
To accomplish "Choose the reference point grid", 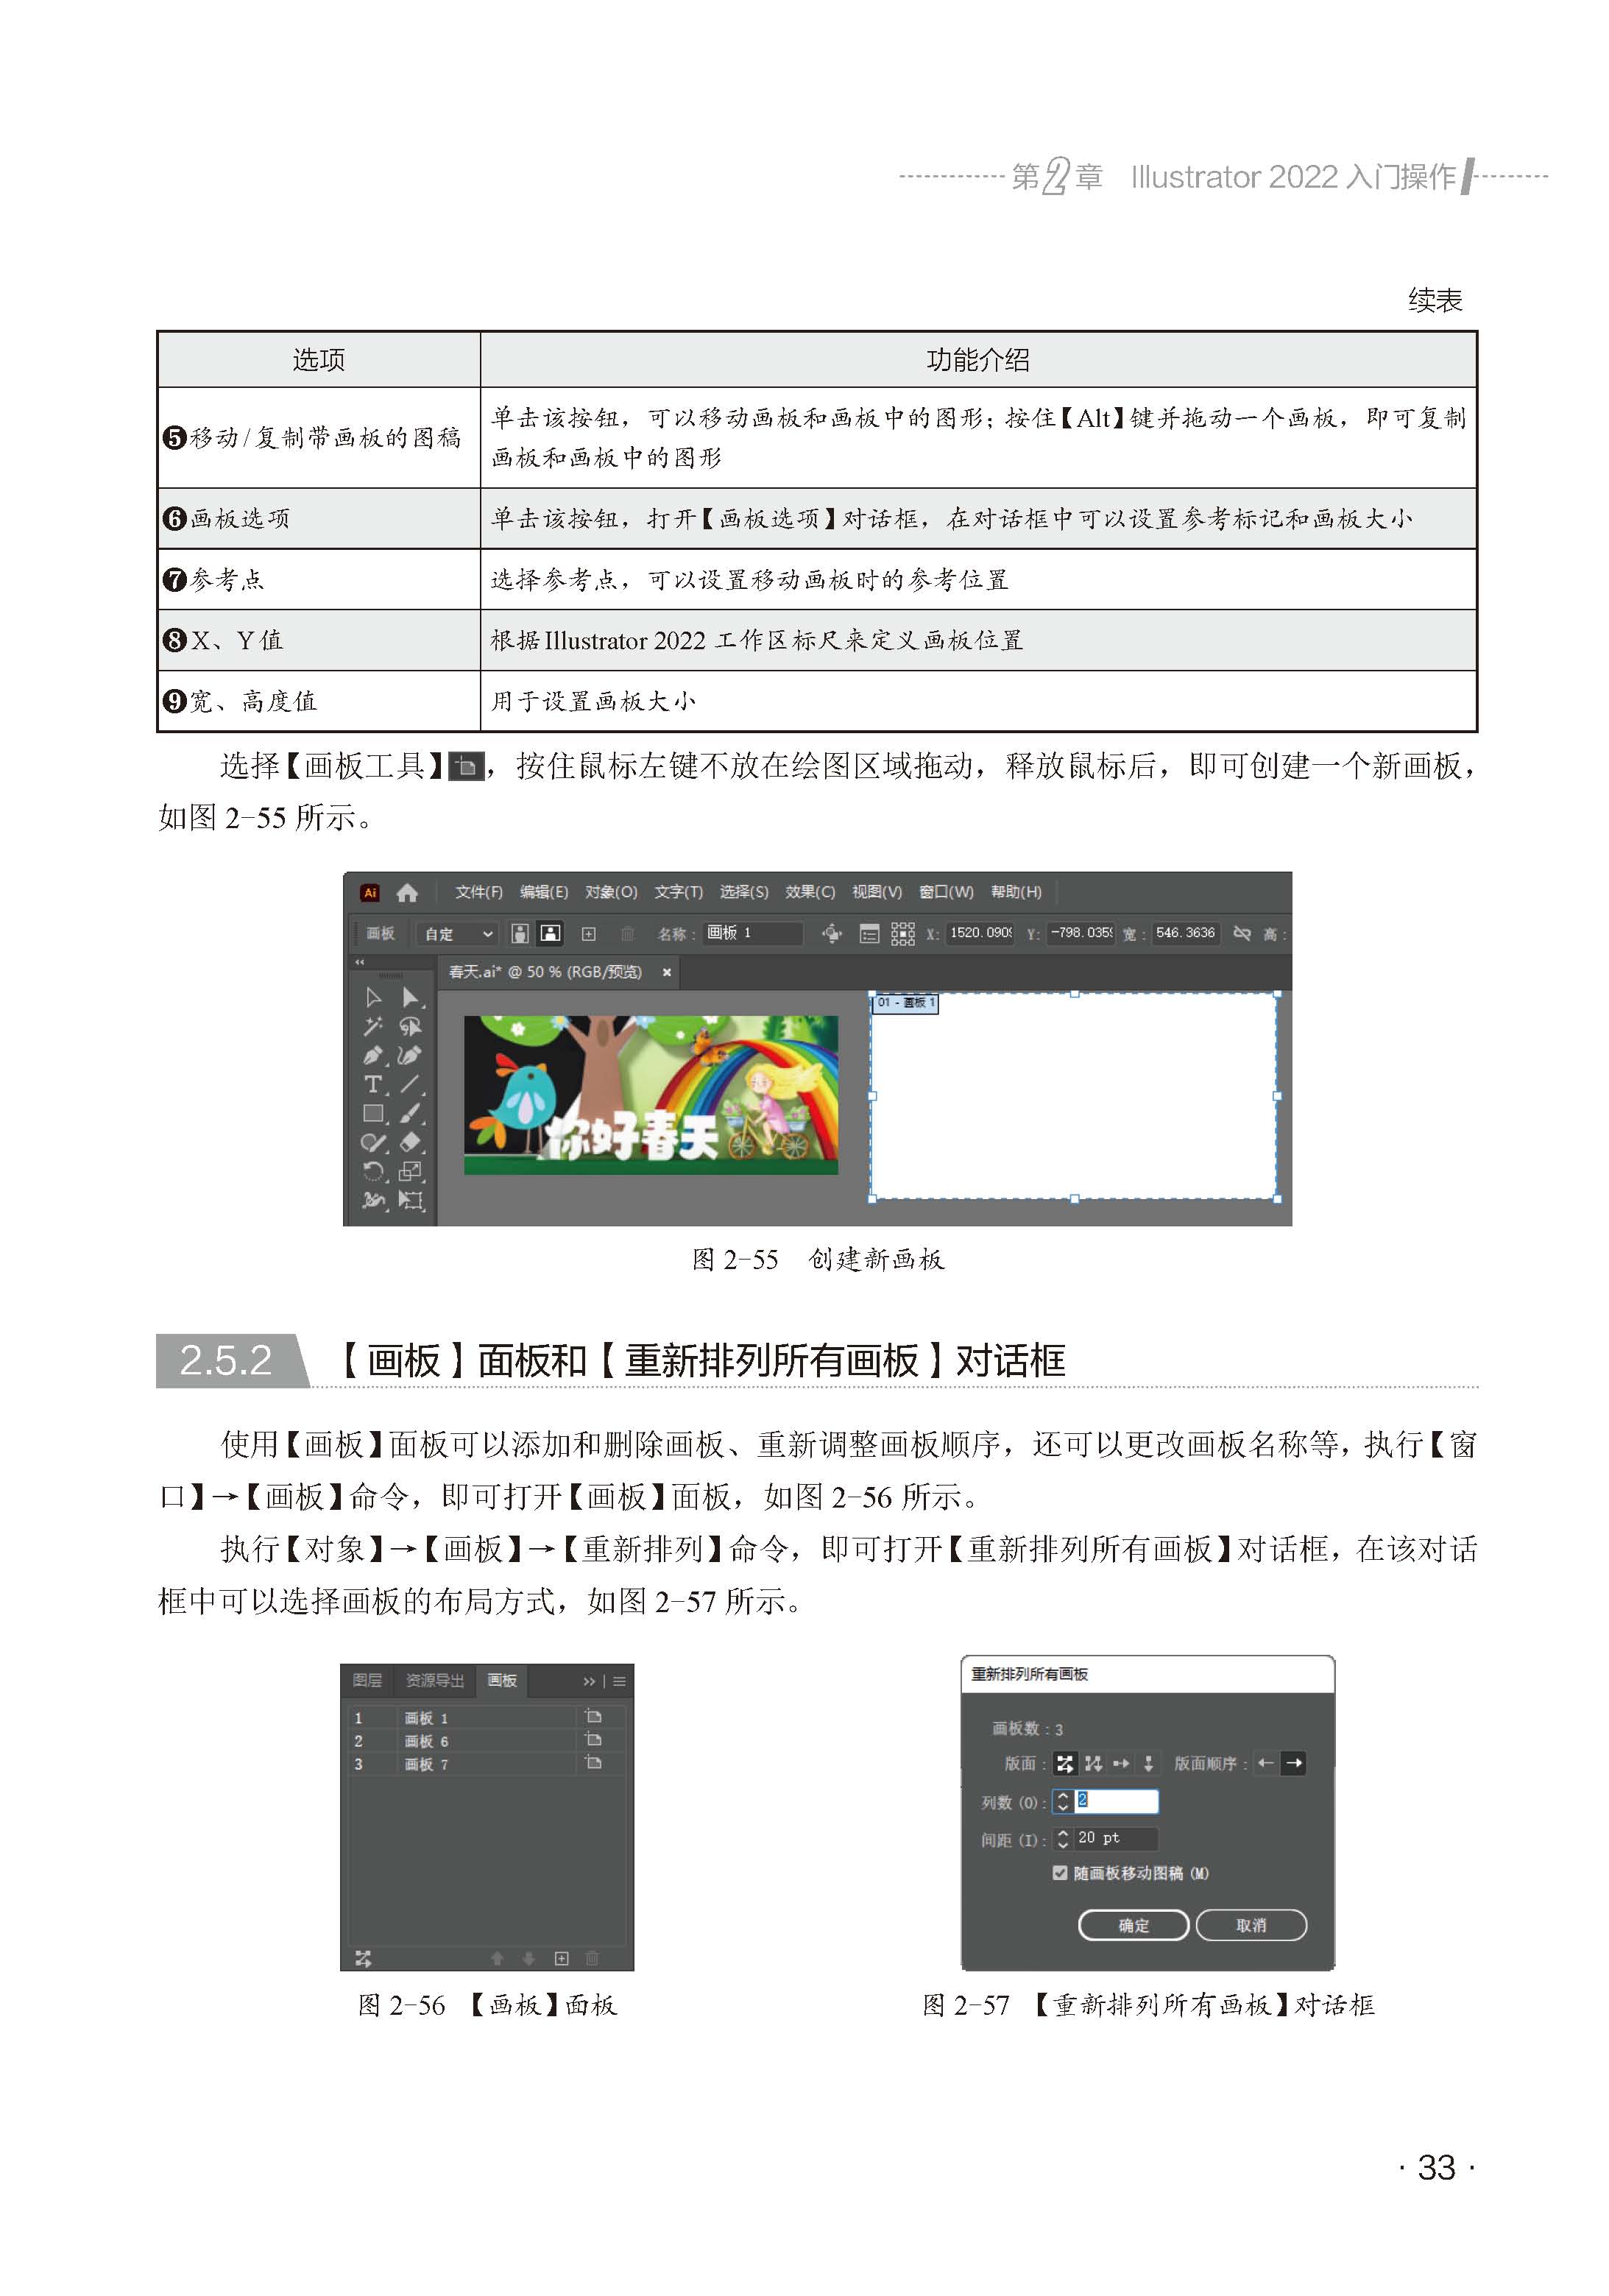I will click(x=903, y=934).
